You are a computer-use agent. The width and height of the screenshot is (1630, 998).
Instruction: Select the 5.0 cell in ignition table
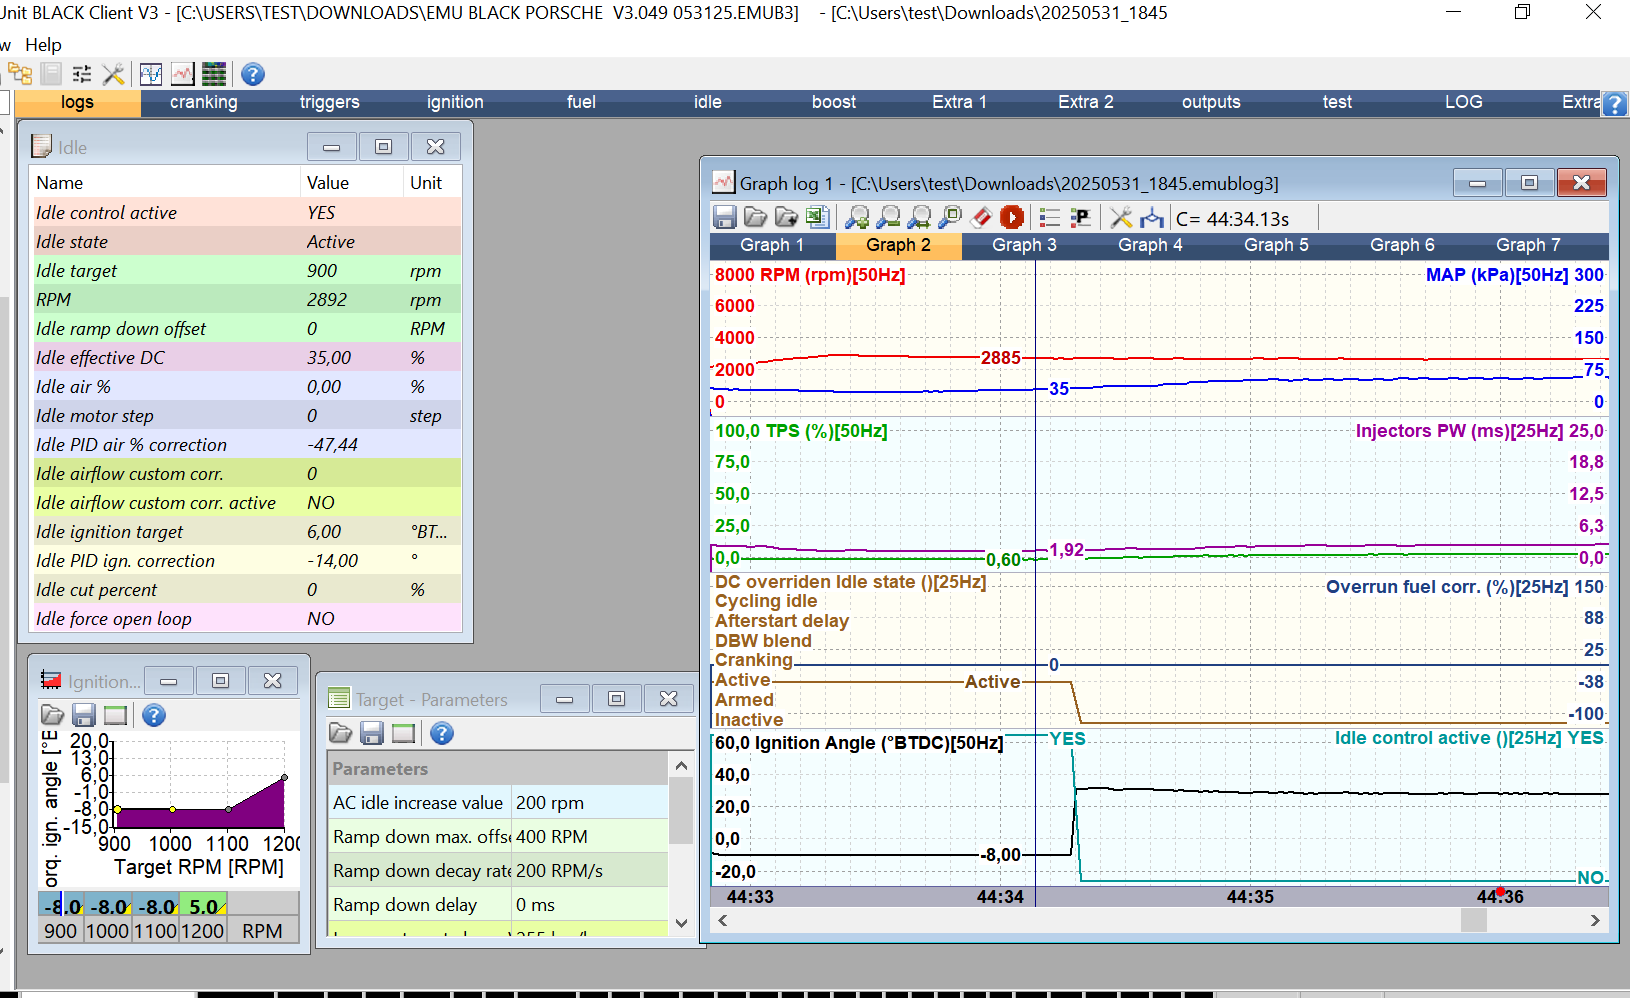click(204, 906)
